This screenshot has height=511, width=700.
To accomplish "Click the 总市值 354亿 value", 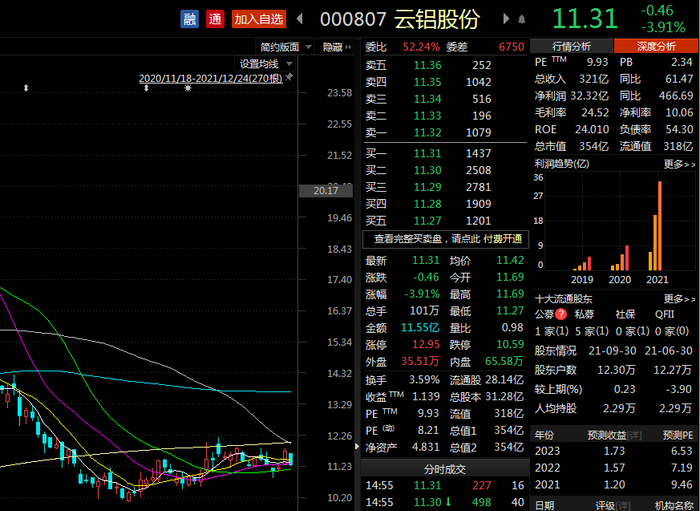I will point(594,146).
